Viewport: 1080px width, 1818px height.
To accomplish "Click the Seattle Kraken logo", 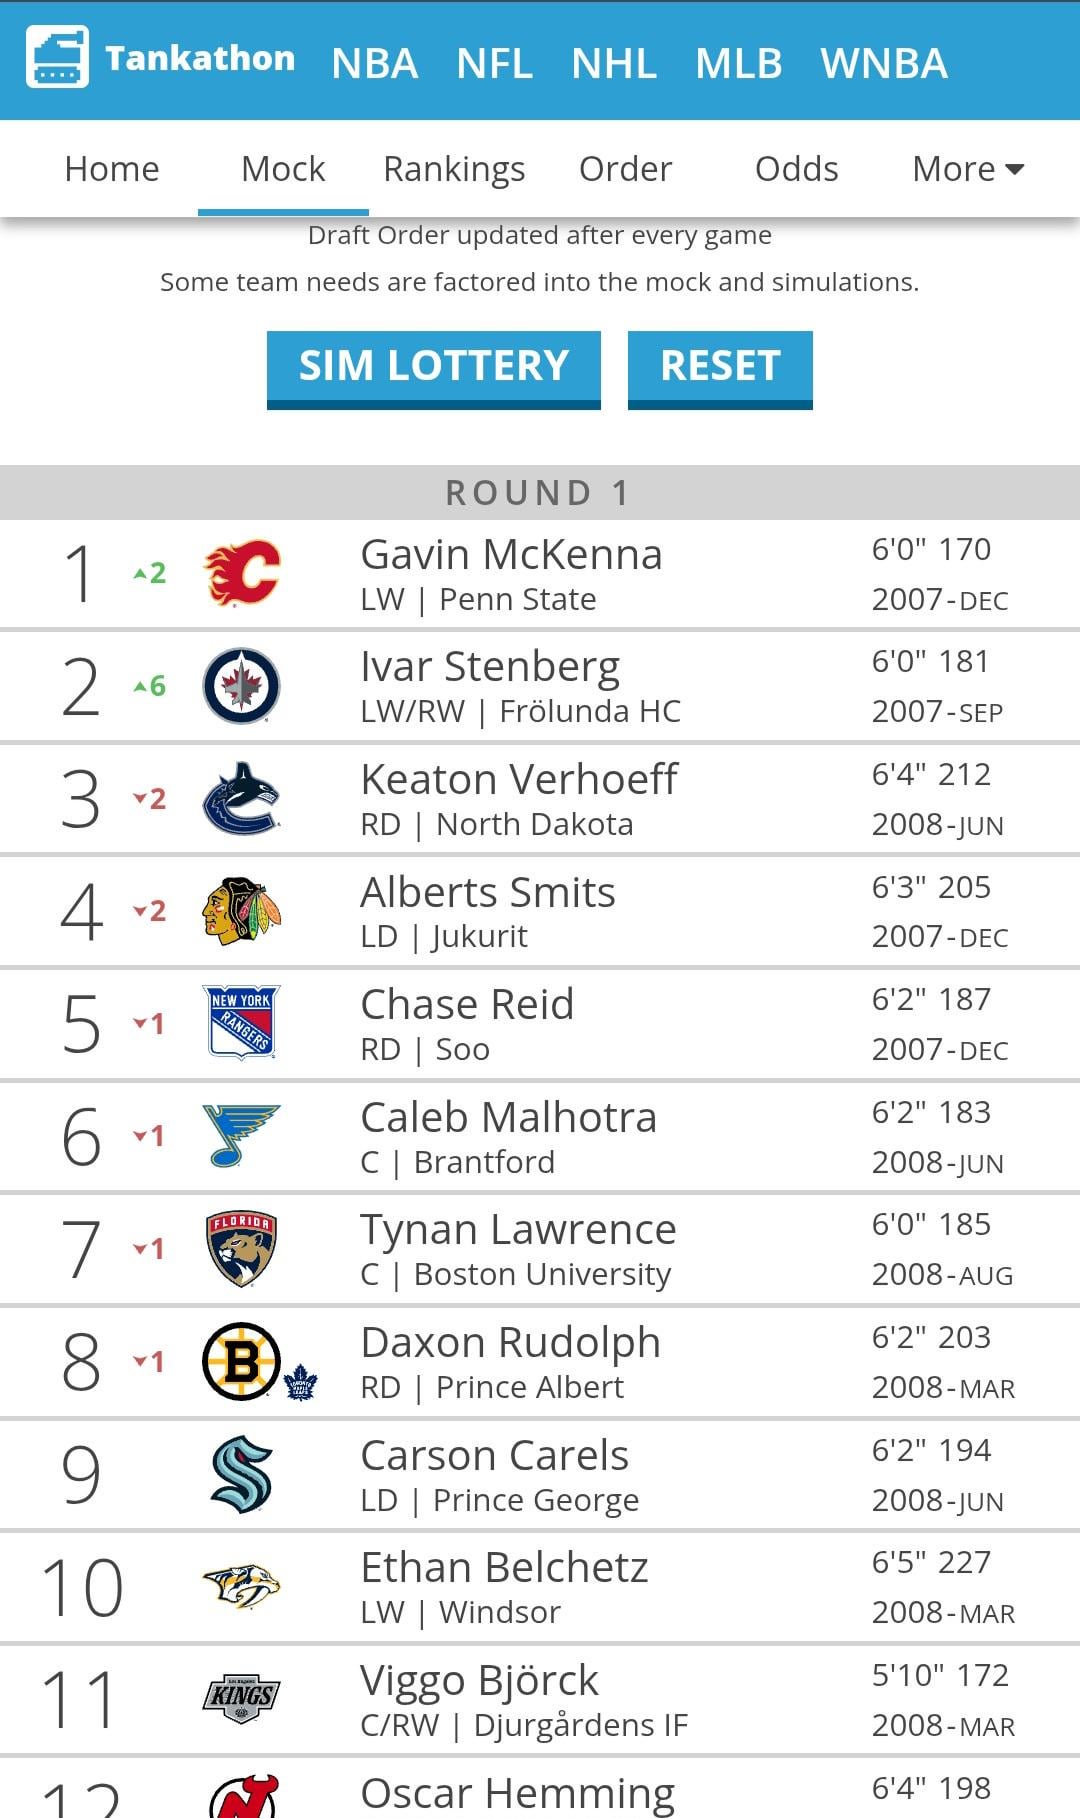I will (241, 1474).
